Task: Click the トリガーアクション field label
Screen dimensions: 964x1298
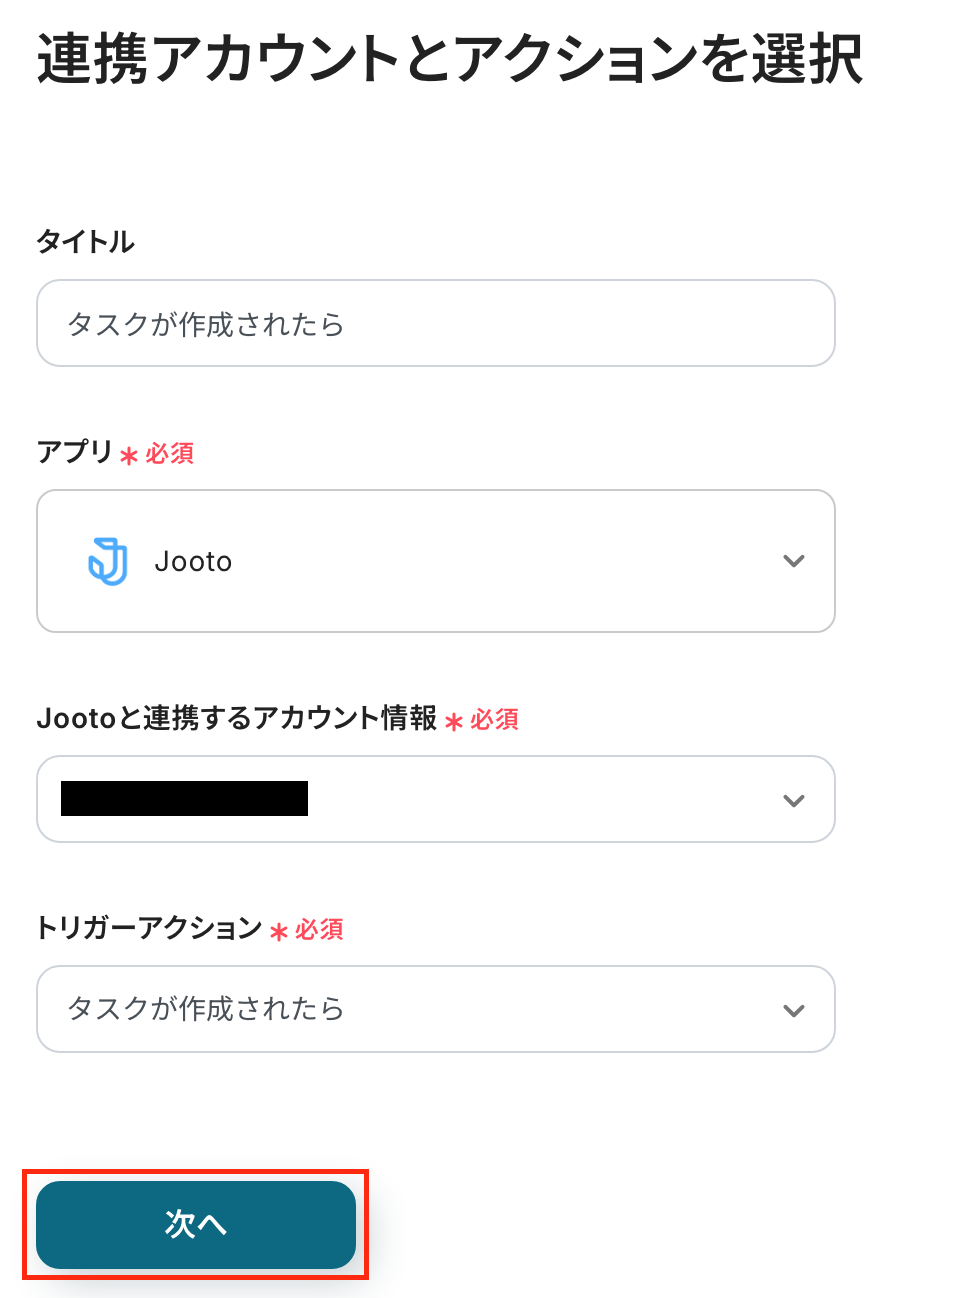Action: 149,928
